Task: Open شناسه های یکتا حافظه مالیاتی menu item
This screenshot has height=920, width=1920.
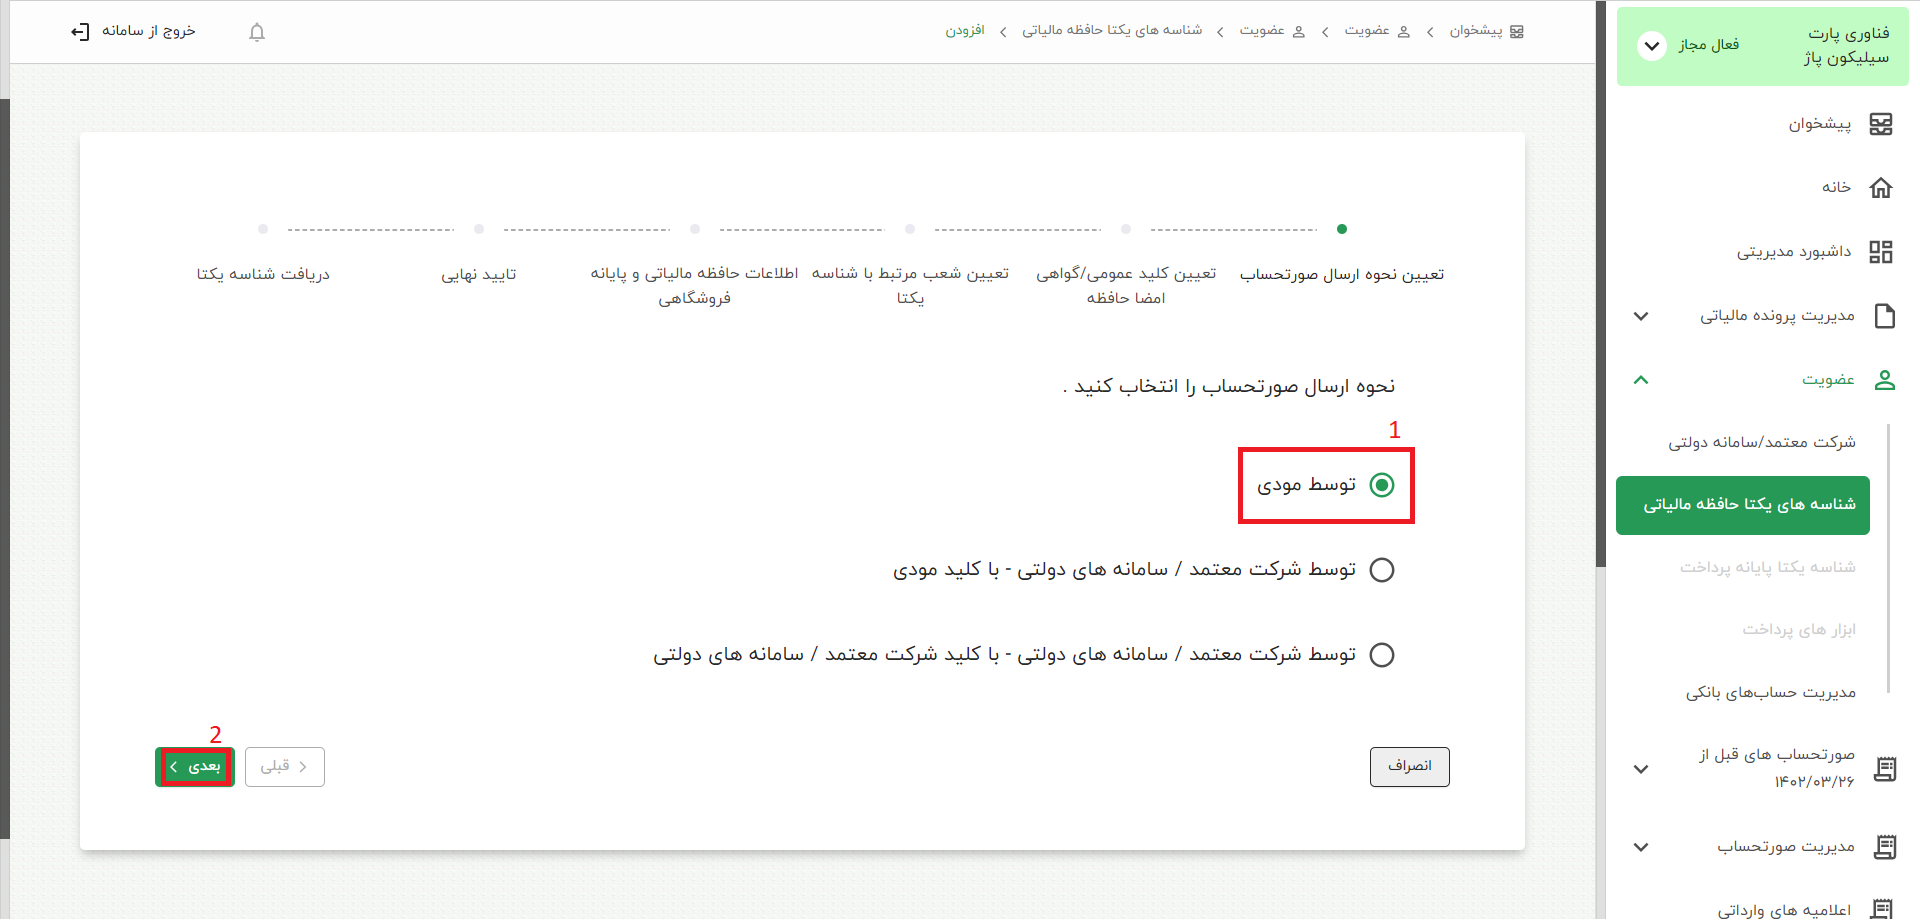Action: [1743, 505]
